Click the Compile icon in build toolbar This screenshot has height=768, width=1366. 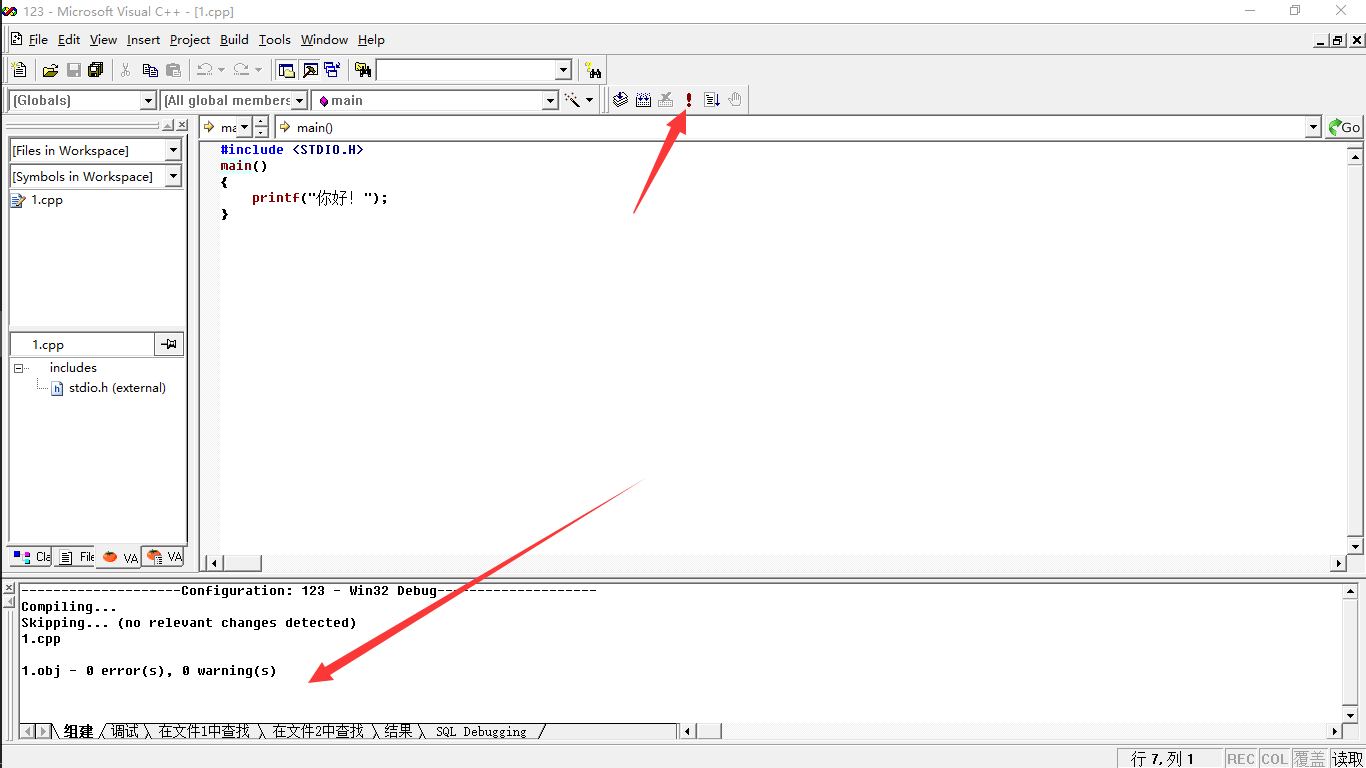click(x=620, y=100)
